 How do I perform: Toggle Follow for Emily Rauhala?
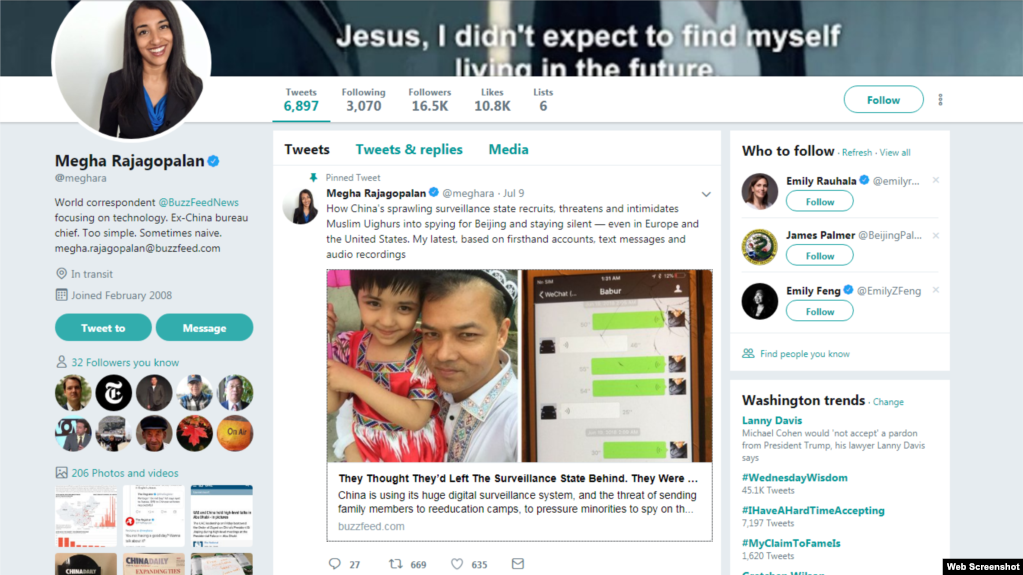coord(819,202)
